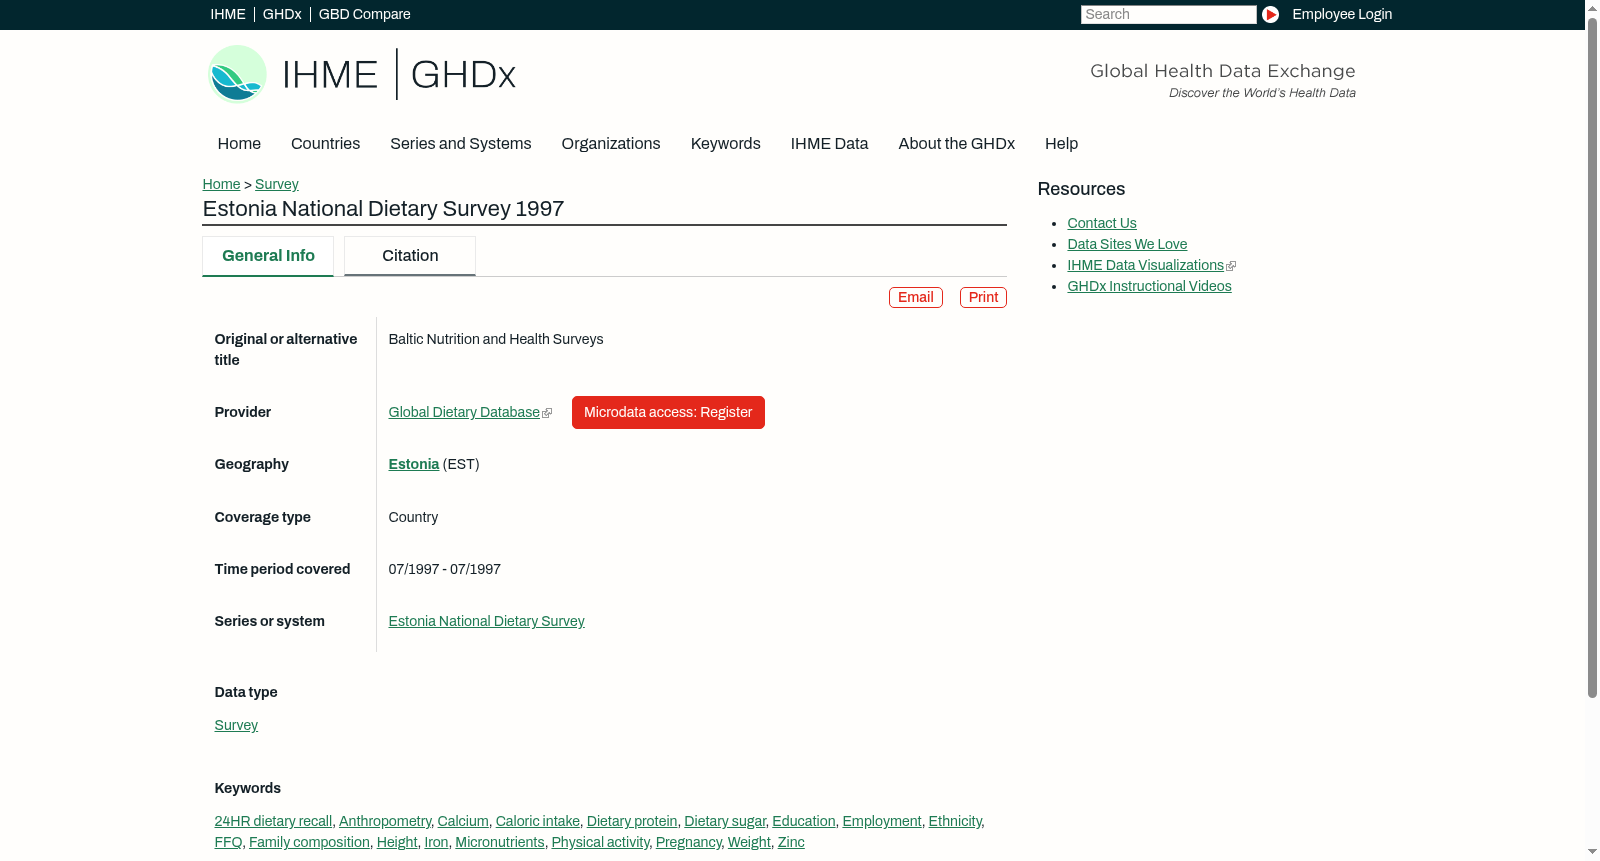This screenshot has width=1600, height=861.
Task: Open the Dietary protein keyword
Action: coord(632,822)
